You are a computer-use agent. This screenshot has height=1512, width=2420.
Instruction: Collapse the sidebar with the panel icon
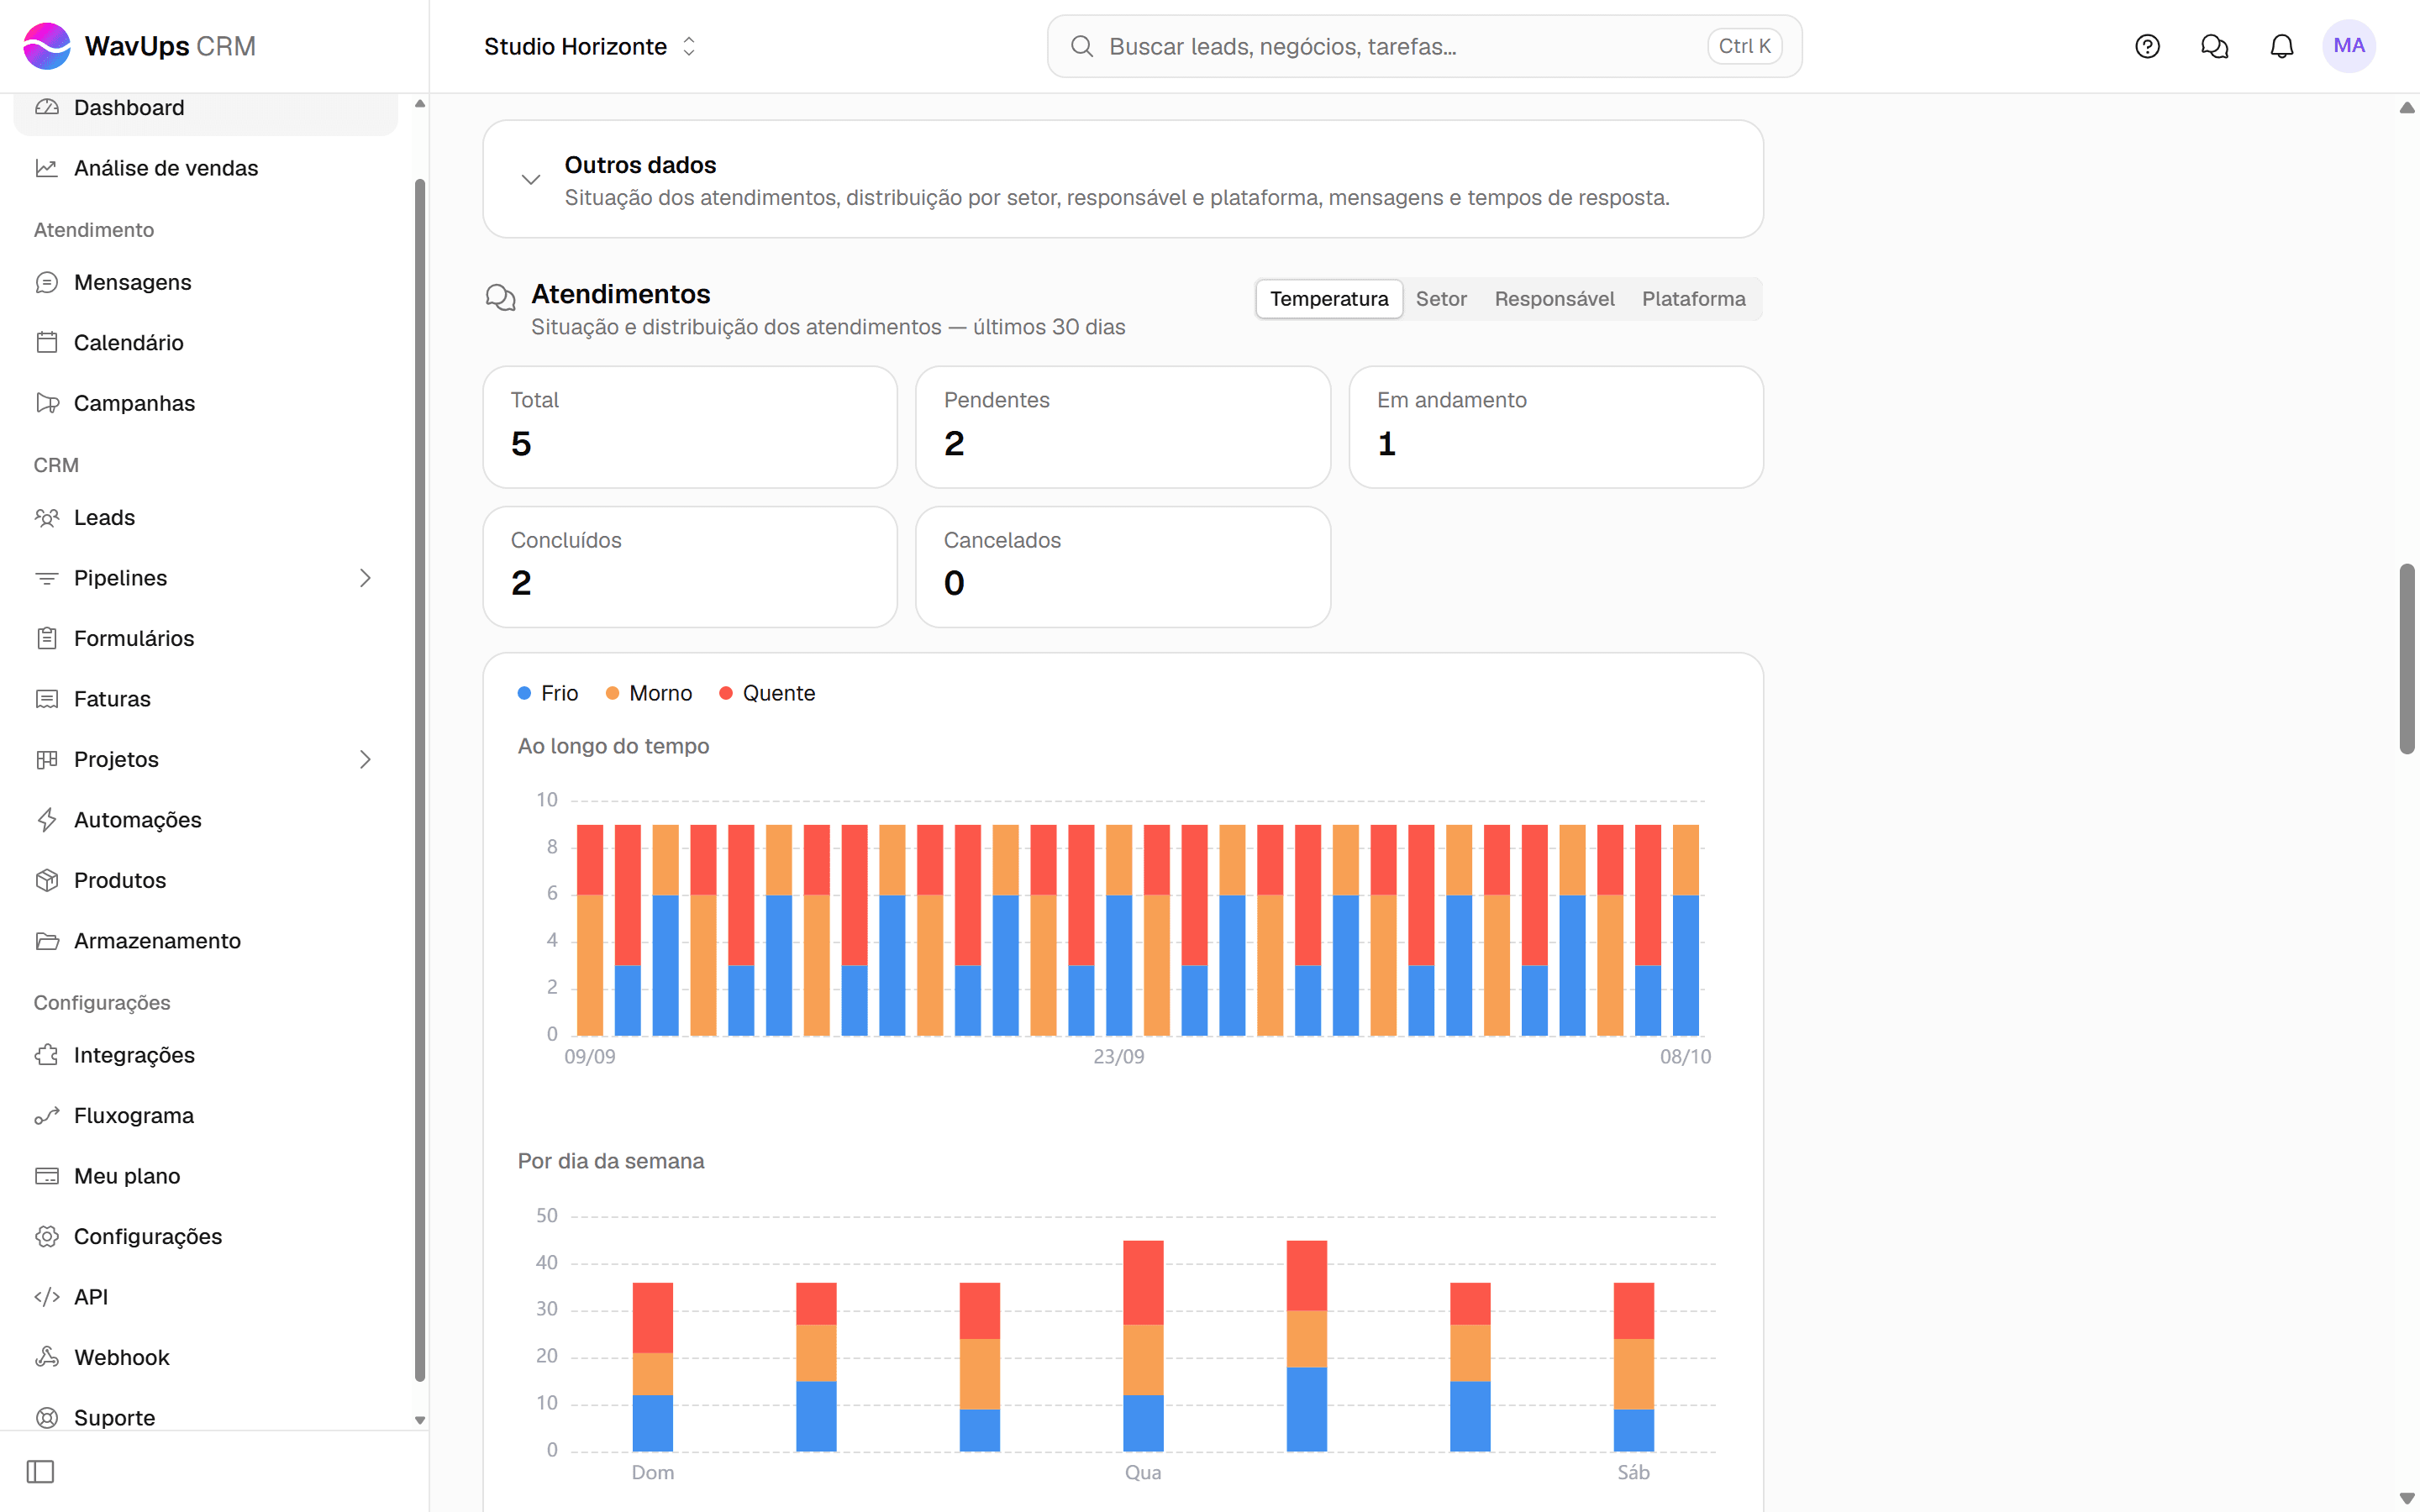(x=40, y=1471)
